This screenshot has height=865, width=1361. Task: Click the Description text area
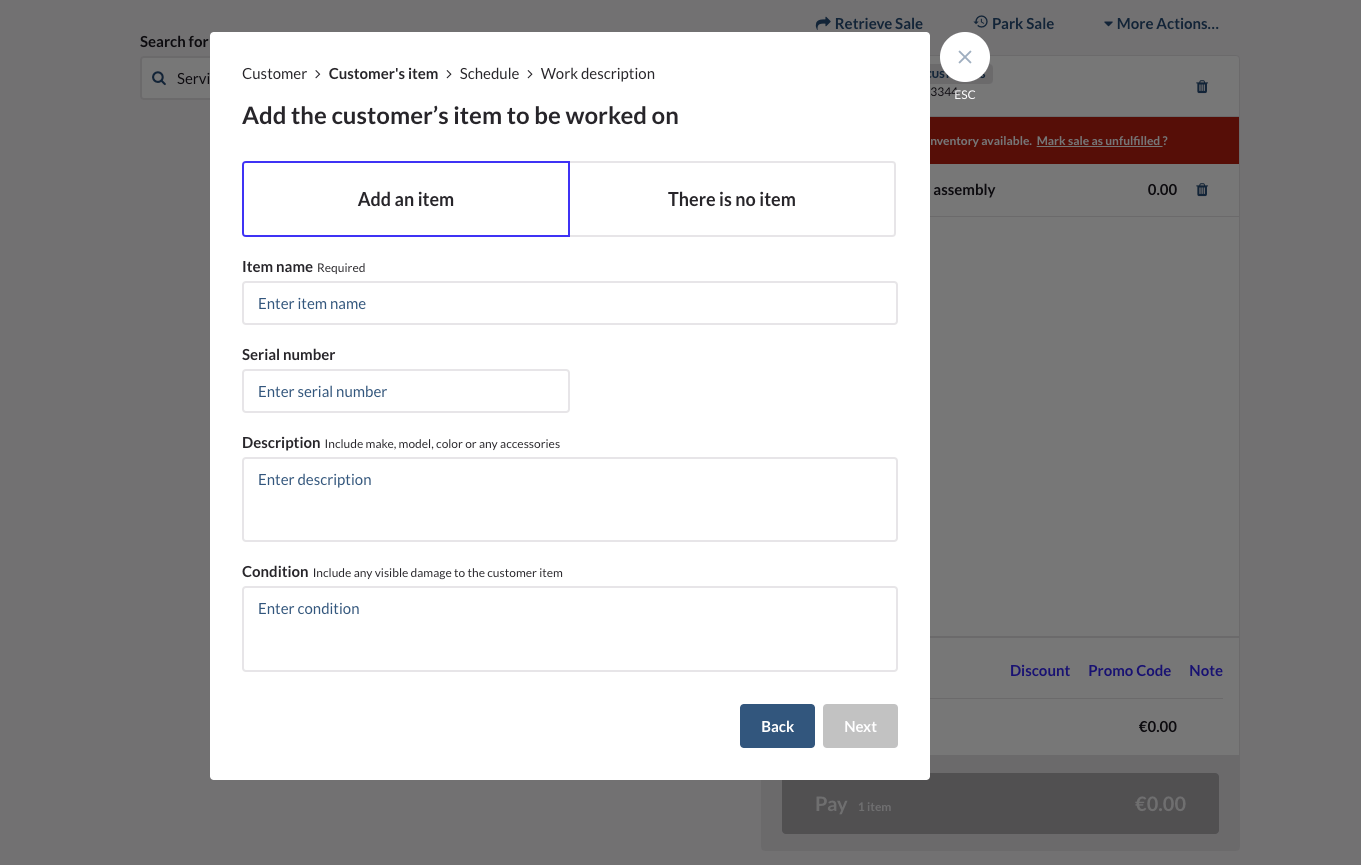(x=569, y=499)
